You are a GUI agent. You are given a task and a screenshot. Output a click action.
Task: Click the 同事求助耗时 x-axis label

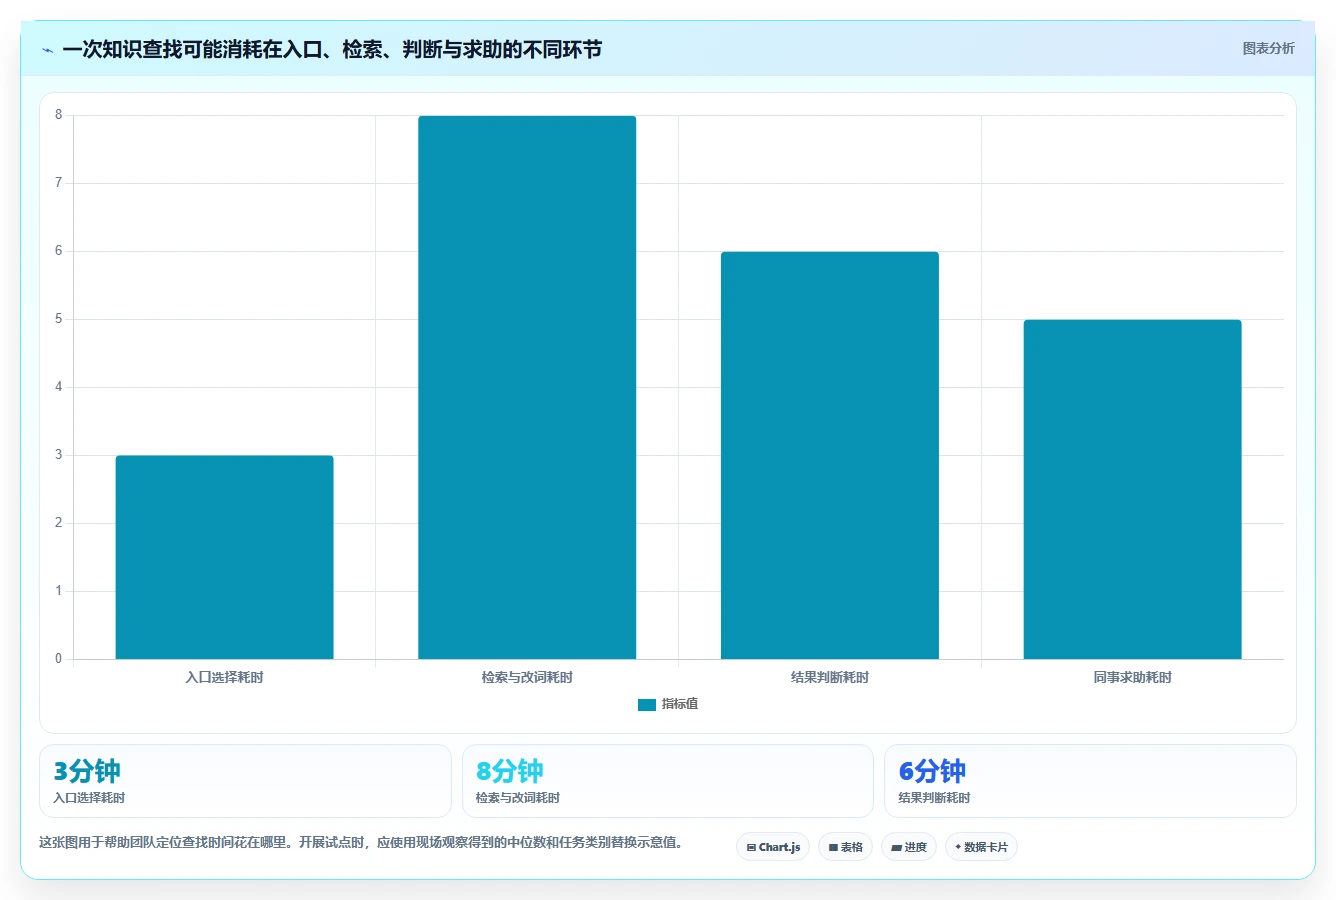tap(1132, 677)
